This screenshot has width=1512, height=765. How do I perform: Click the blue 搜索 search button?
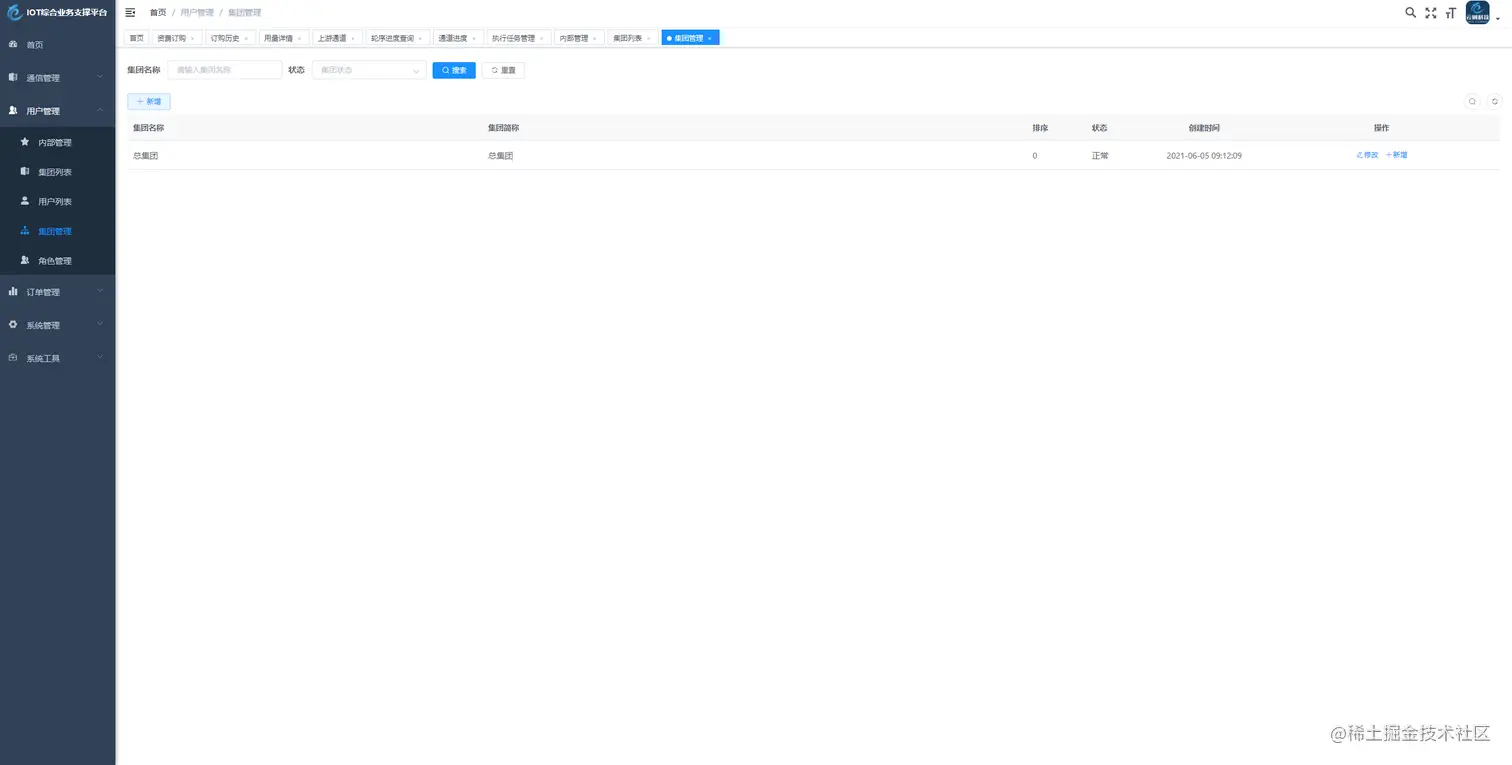point(454,70)
